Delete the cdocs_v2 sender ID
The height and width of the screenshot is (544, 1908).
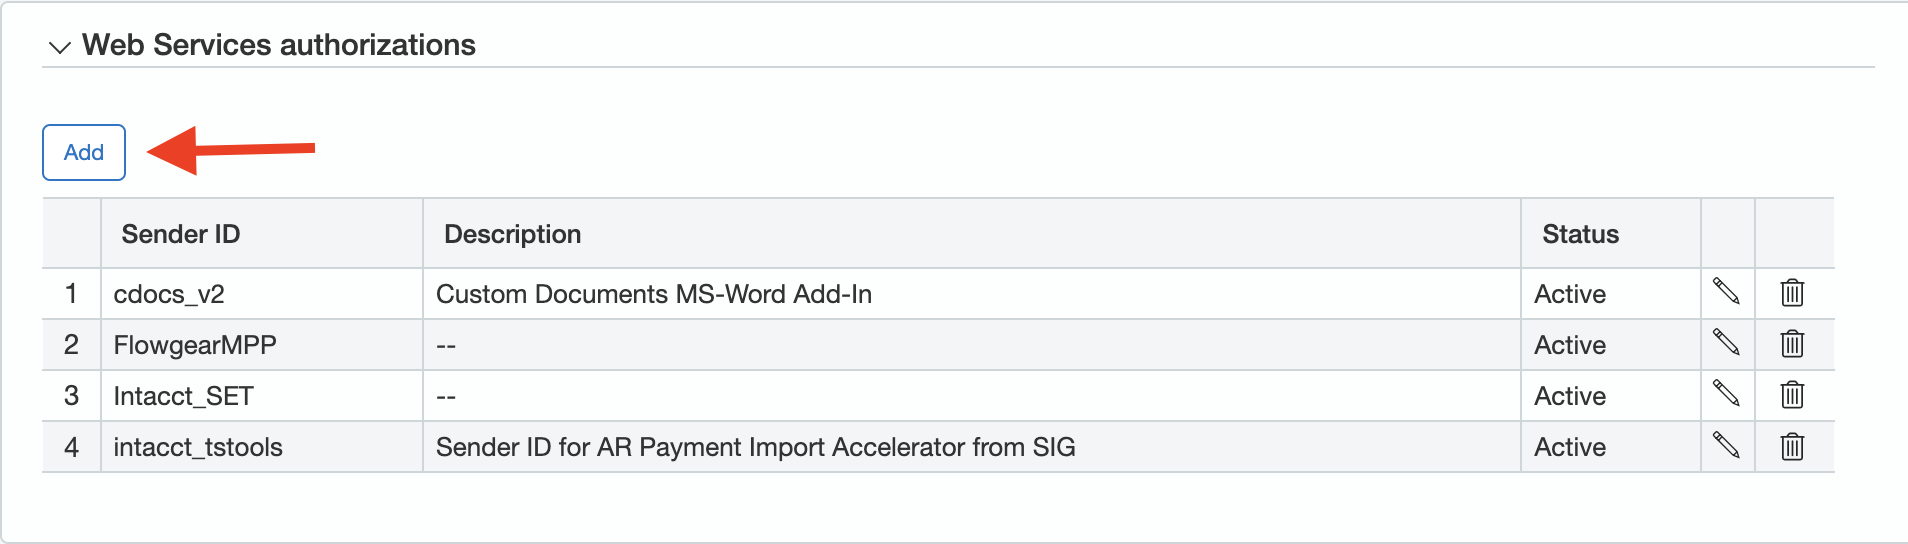pos(1792,293)
